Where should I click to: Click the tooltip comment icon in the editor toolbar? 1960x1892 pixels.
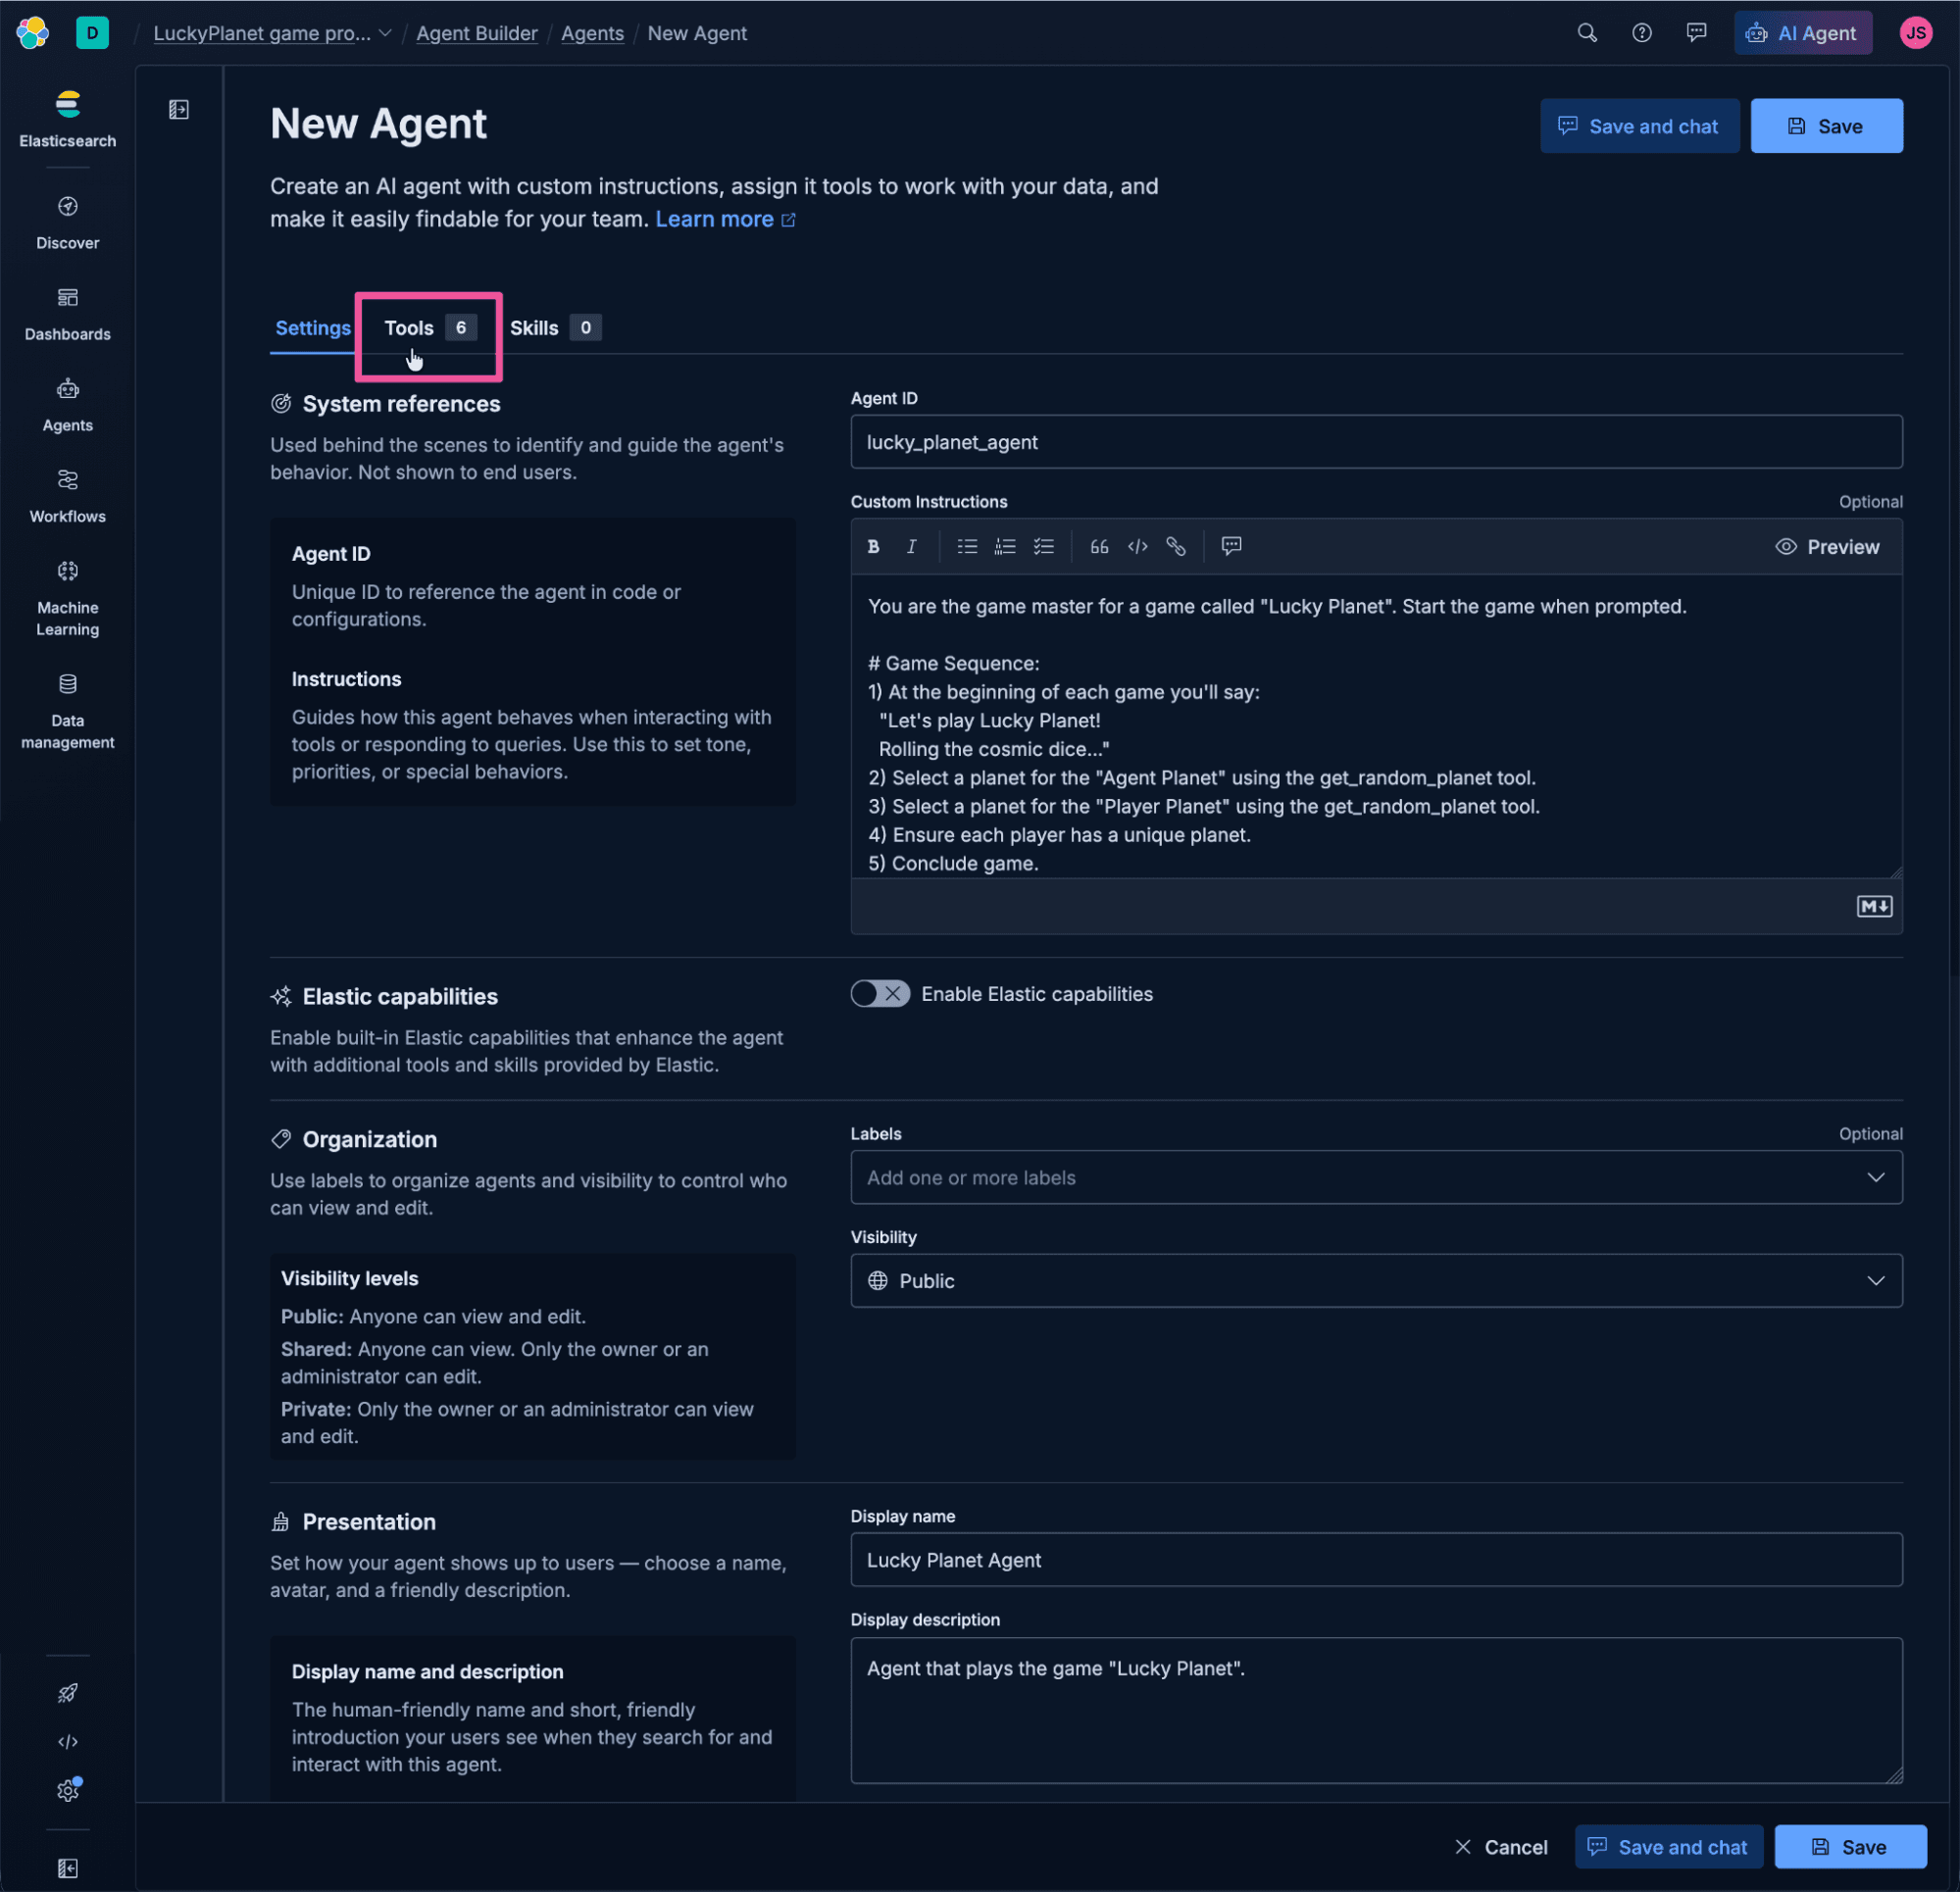[1231, 546]
